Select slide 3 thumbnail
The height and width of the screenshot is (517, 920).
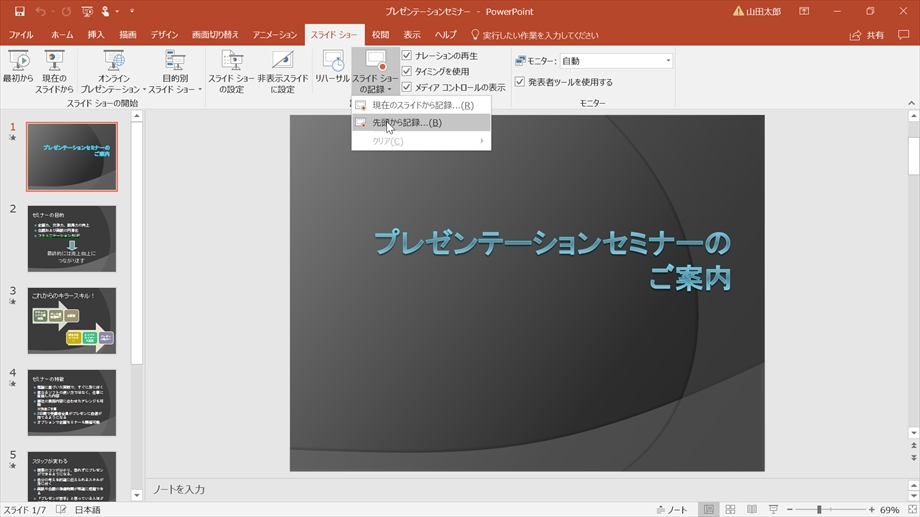click(72, 320)
